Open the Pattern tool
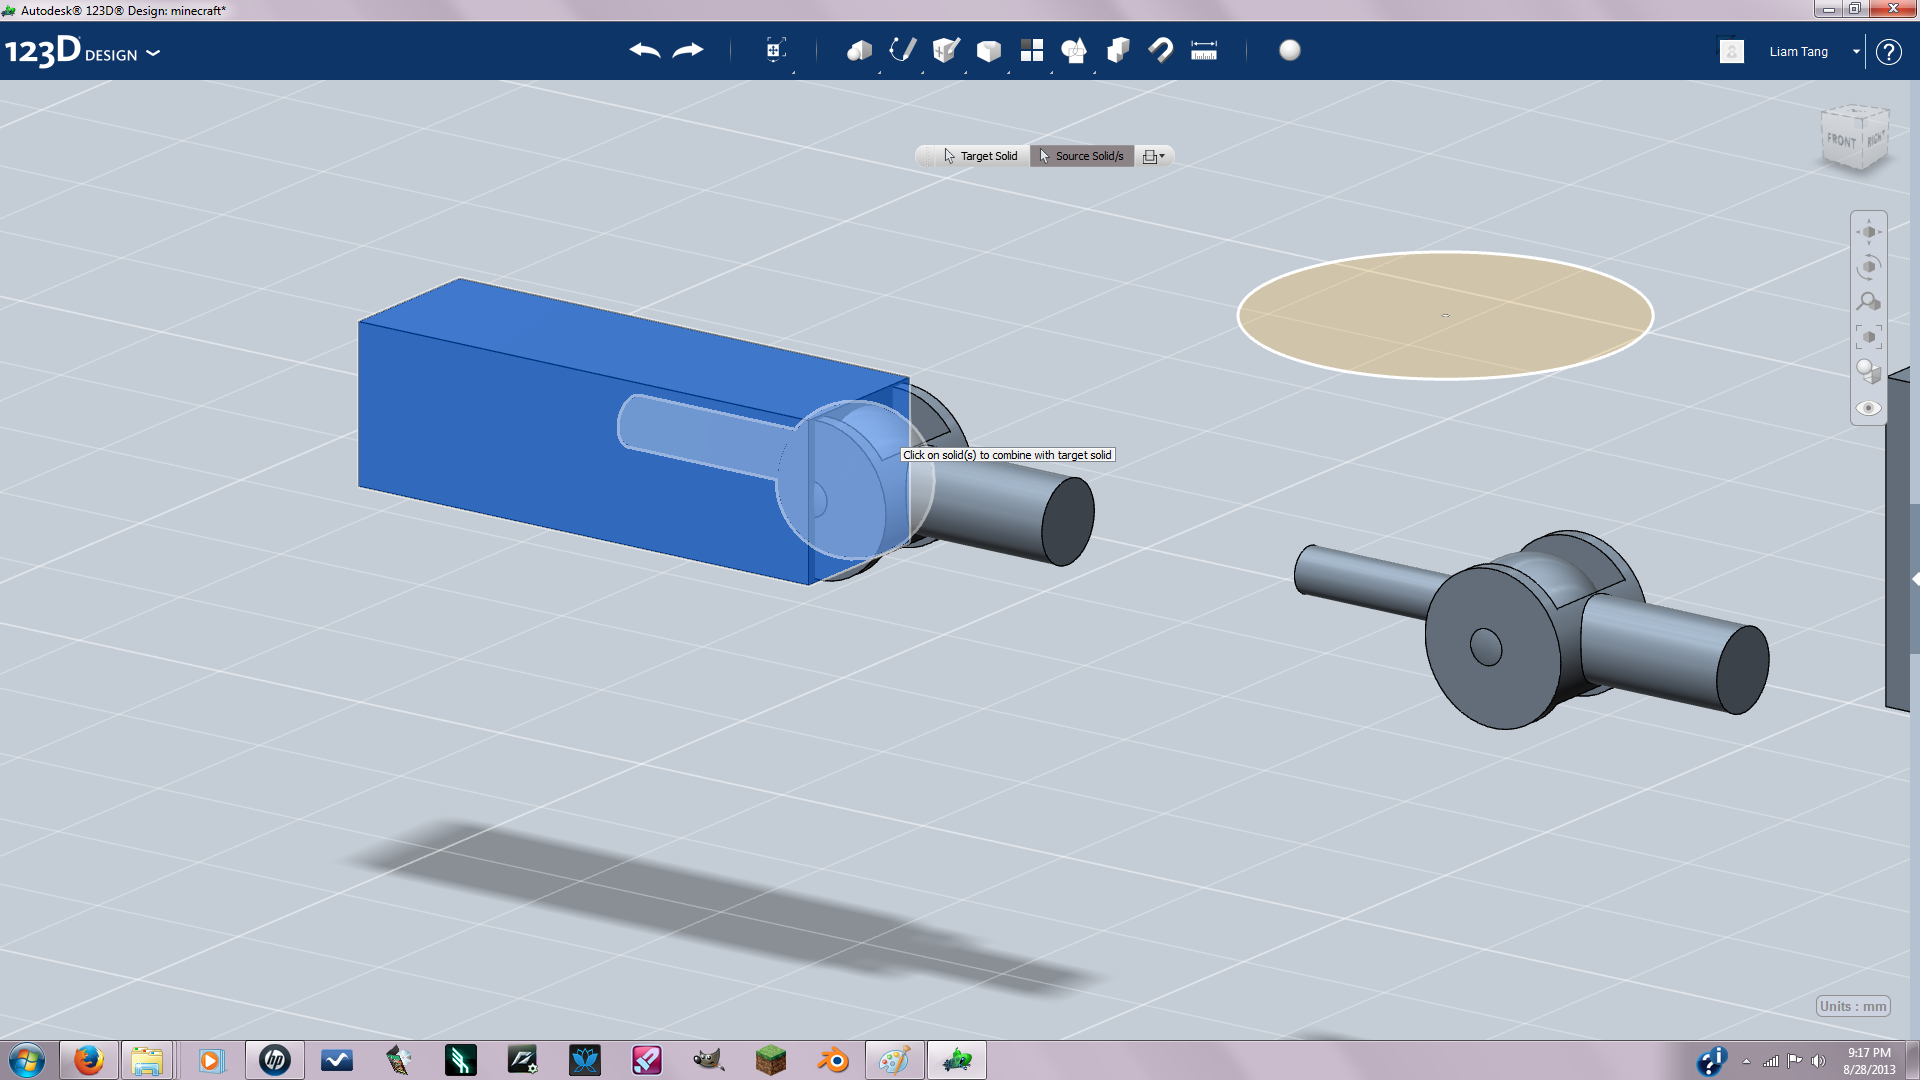The image size is (1920, 1080). 1031,50
